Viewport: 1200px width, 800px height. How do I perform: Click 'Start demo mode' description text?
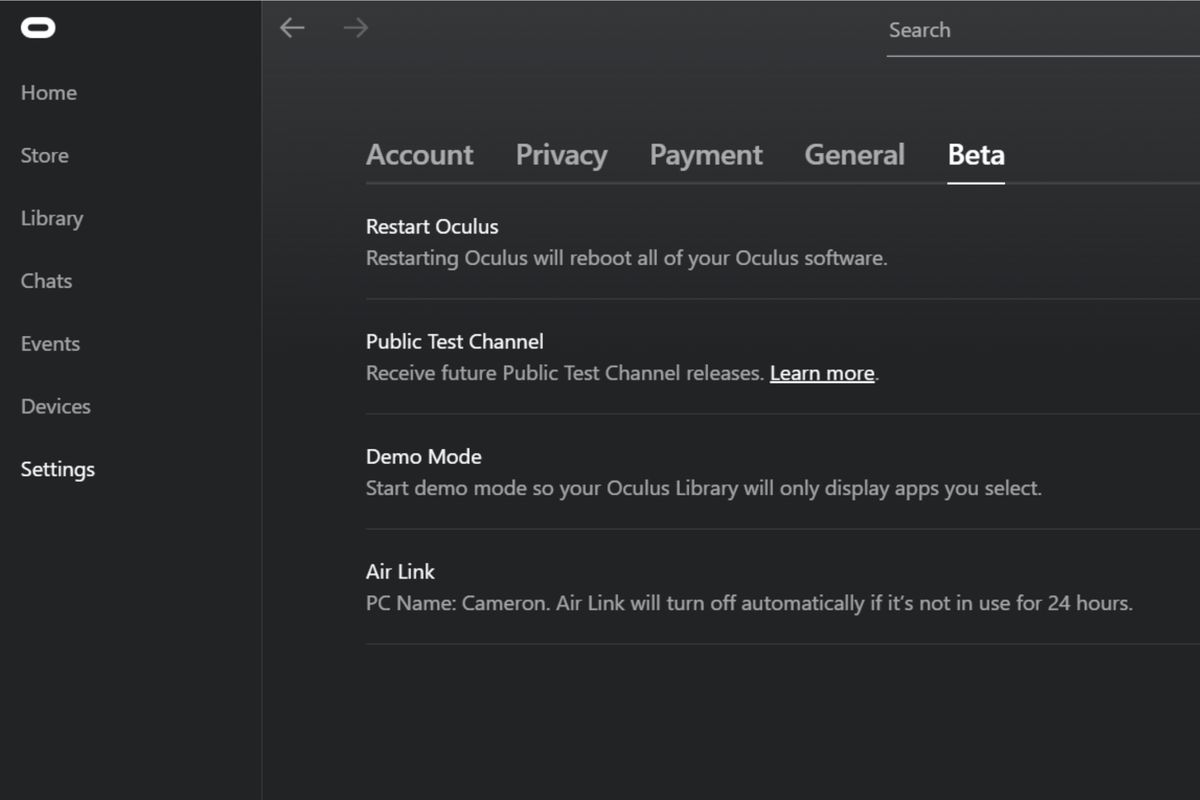click(x=704, y=489)
